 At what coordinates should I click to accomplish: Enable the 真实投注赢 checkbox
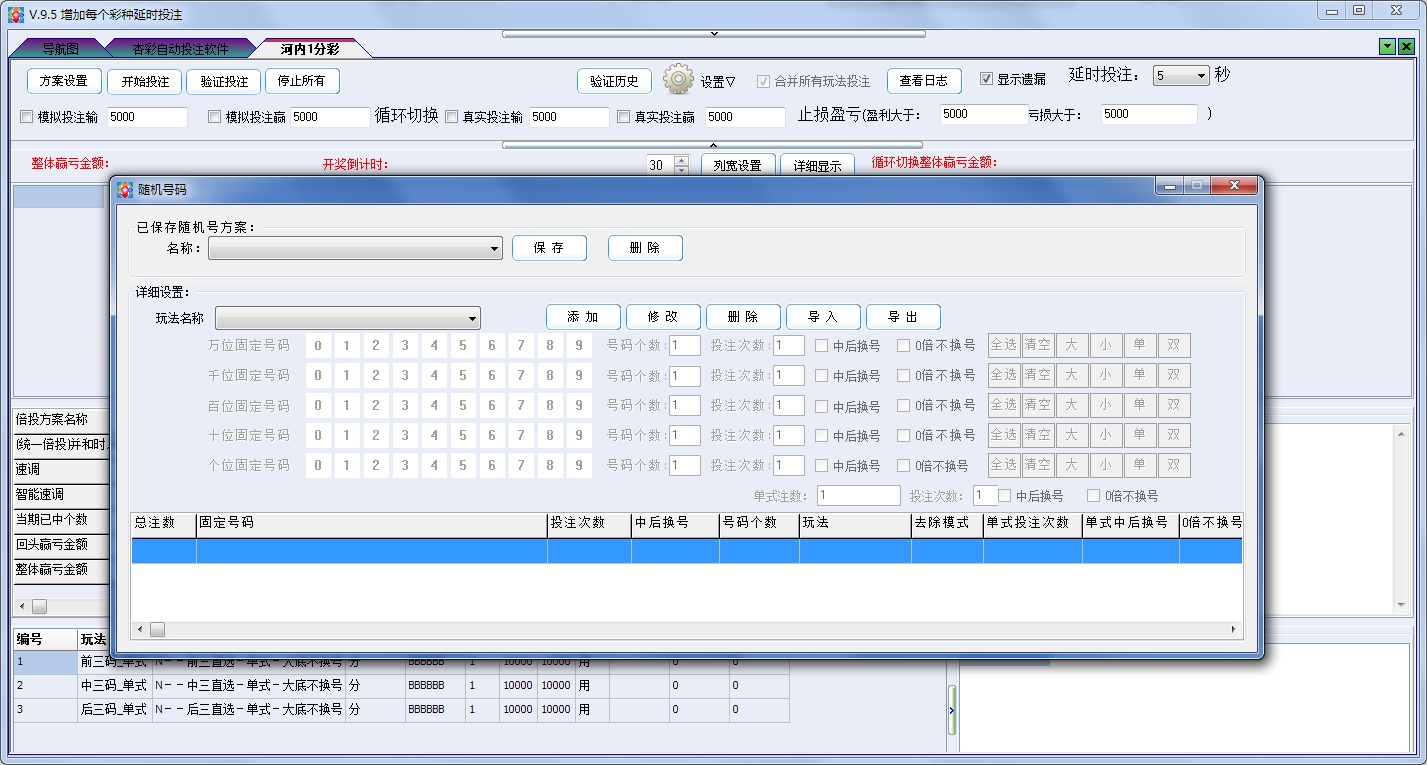(x=623, y=117)
